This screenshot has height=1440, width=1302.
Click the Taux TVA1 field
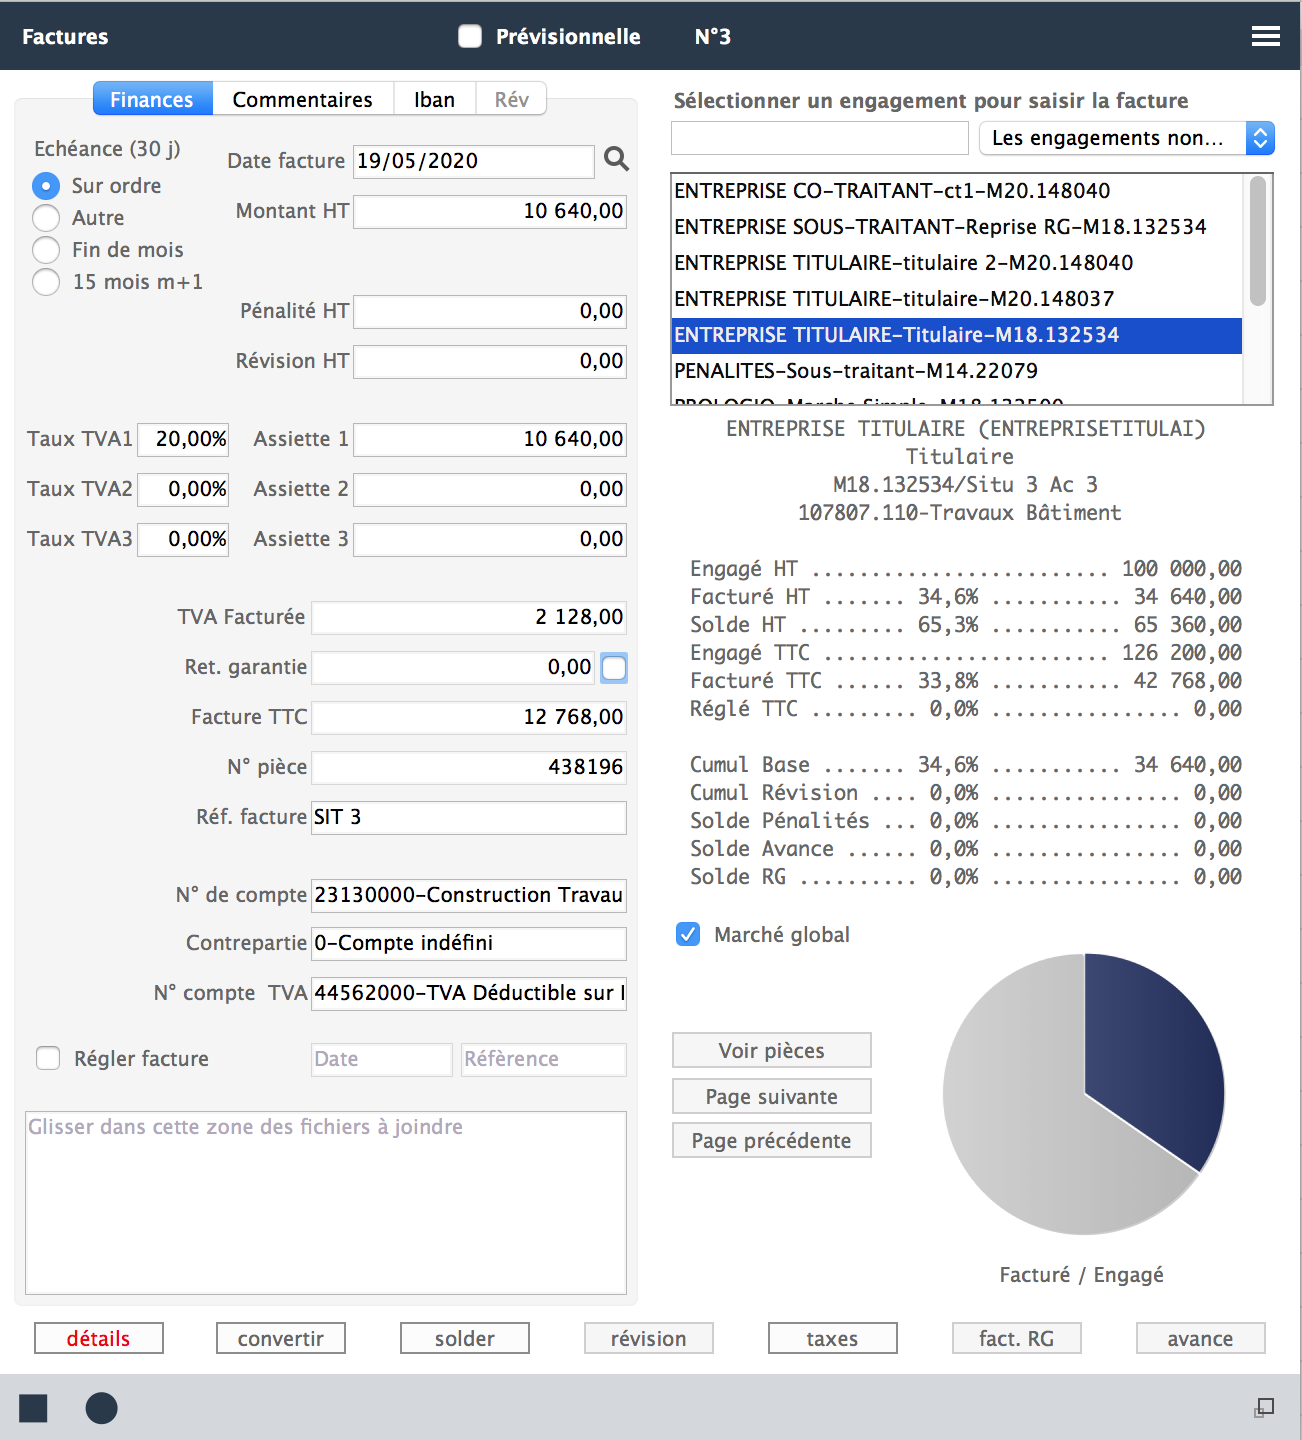183,439
